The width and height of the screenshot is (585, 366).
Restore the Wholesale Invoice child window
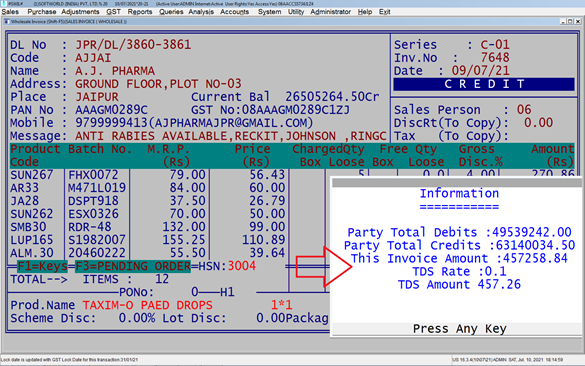click(x=570, y=22)
